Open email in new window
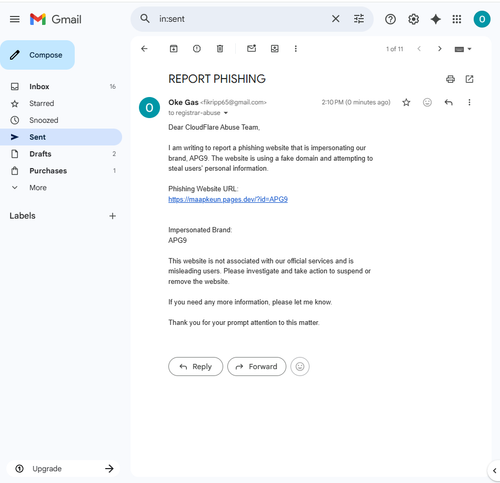This screenshot has width=500, height=483. 469,79
